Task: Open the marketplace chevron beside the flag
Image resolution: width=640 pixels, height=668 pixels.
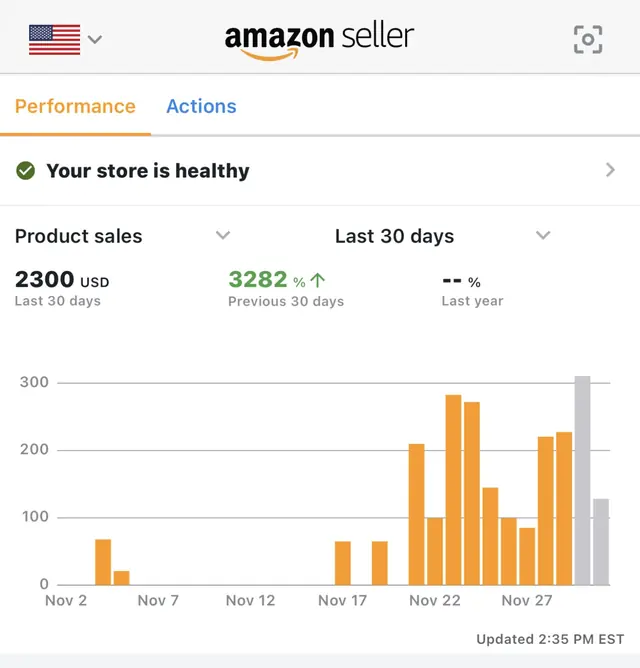Action: pos(95,40)
